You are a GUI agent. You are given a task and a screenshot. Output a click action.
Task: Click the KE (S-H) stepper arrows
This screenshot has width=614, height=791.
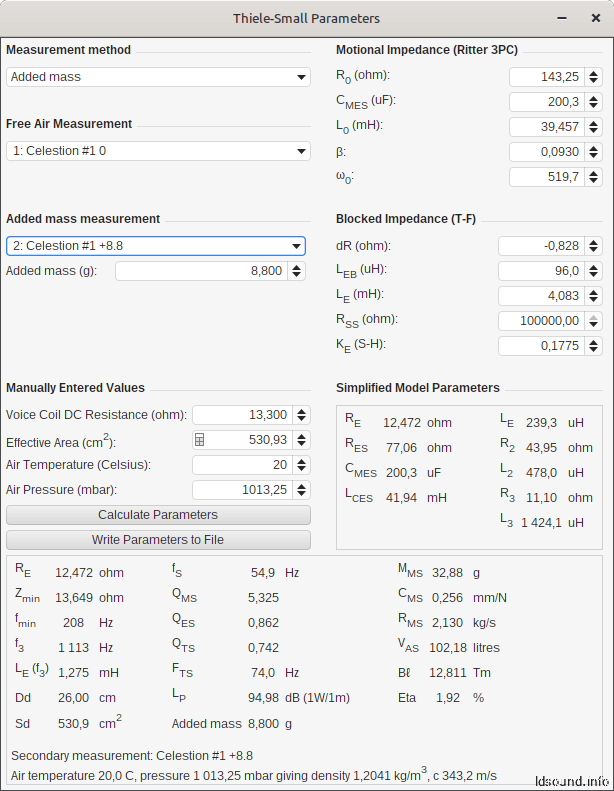click(594, 346)
